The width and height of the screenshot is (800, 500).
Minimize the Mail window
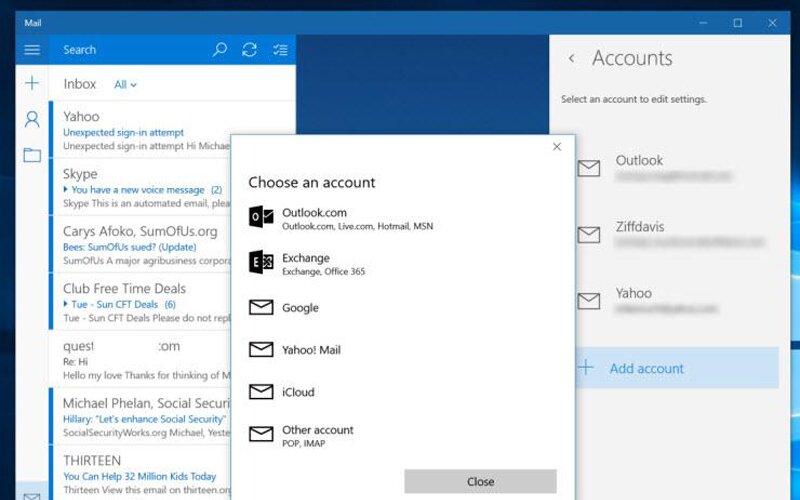pyautogui.click(x=703, y=23)
